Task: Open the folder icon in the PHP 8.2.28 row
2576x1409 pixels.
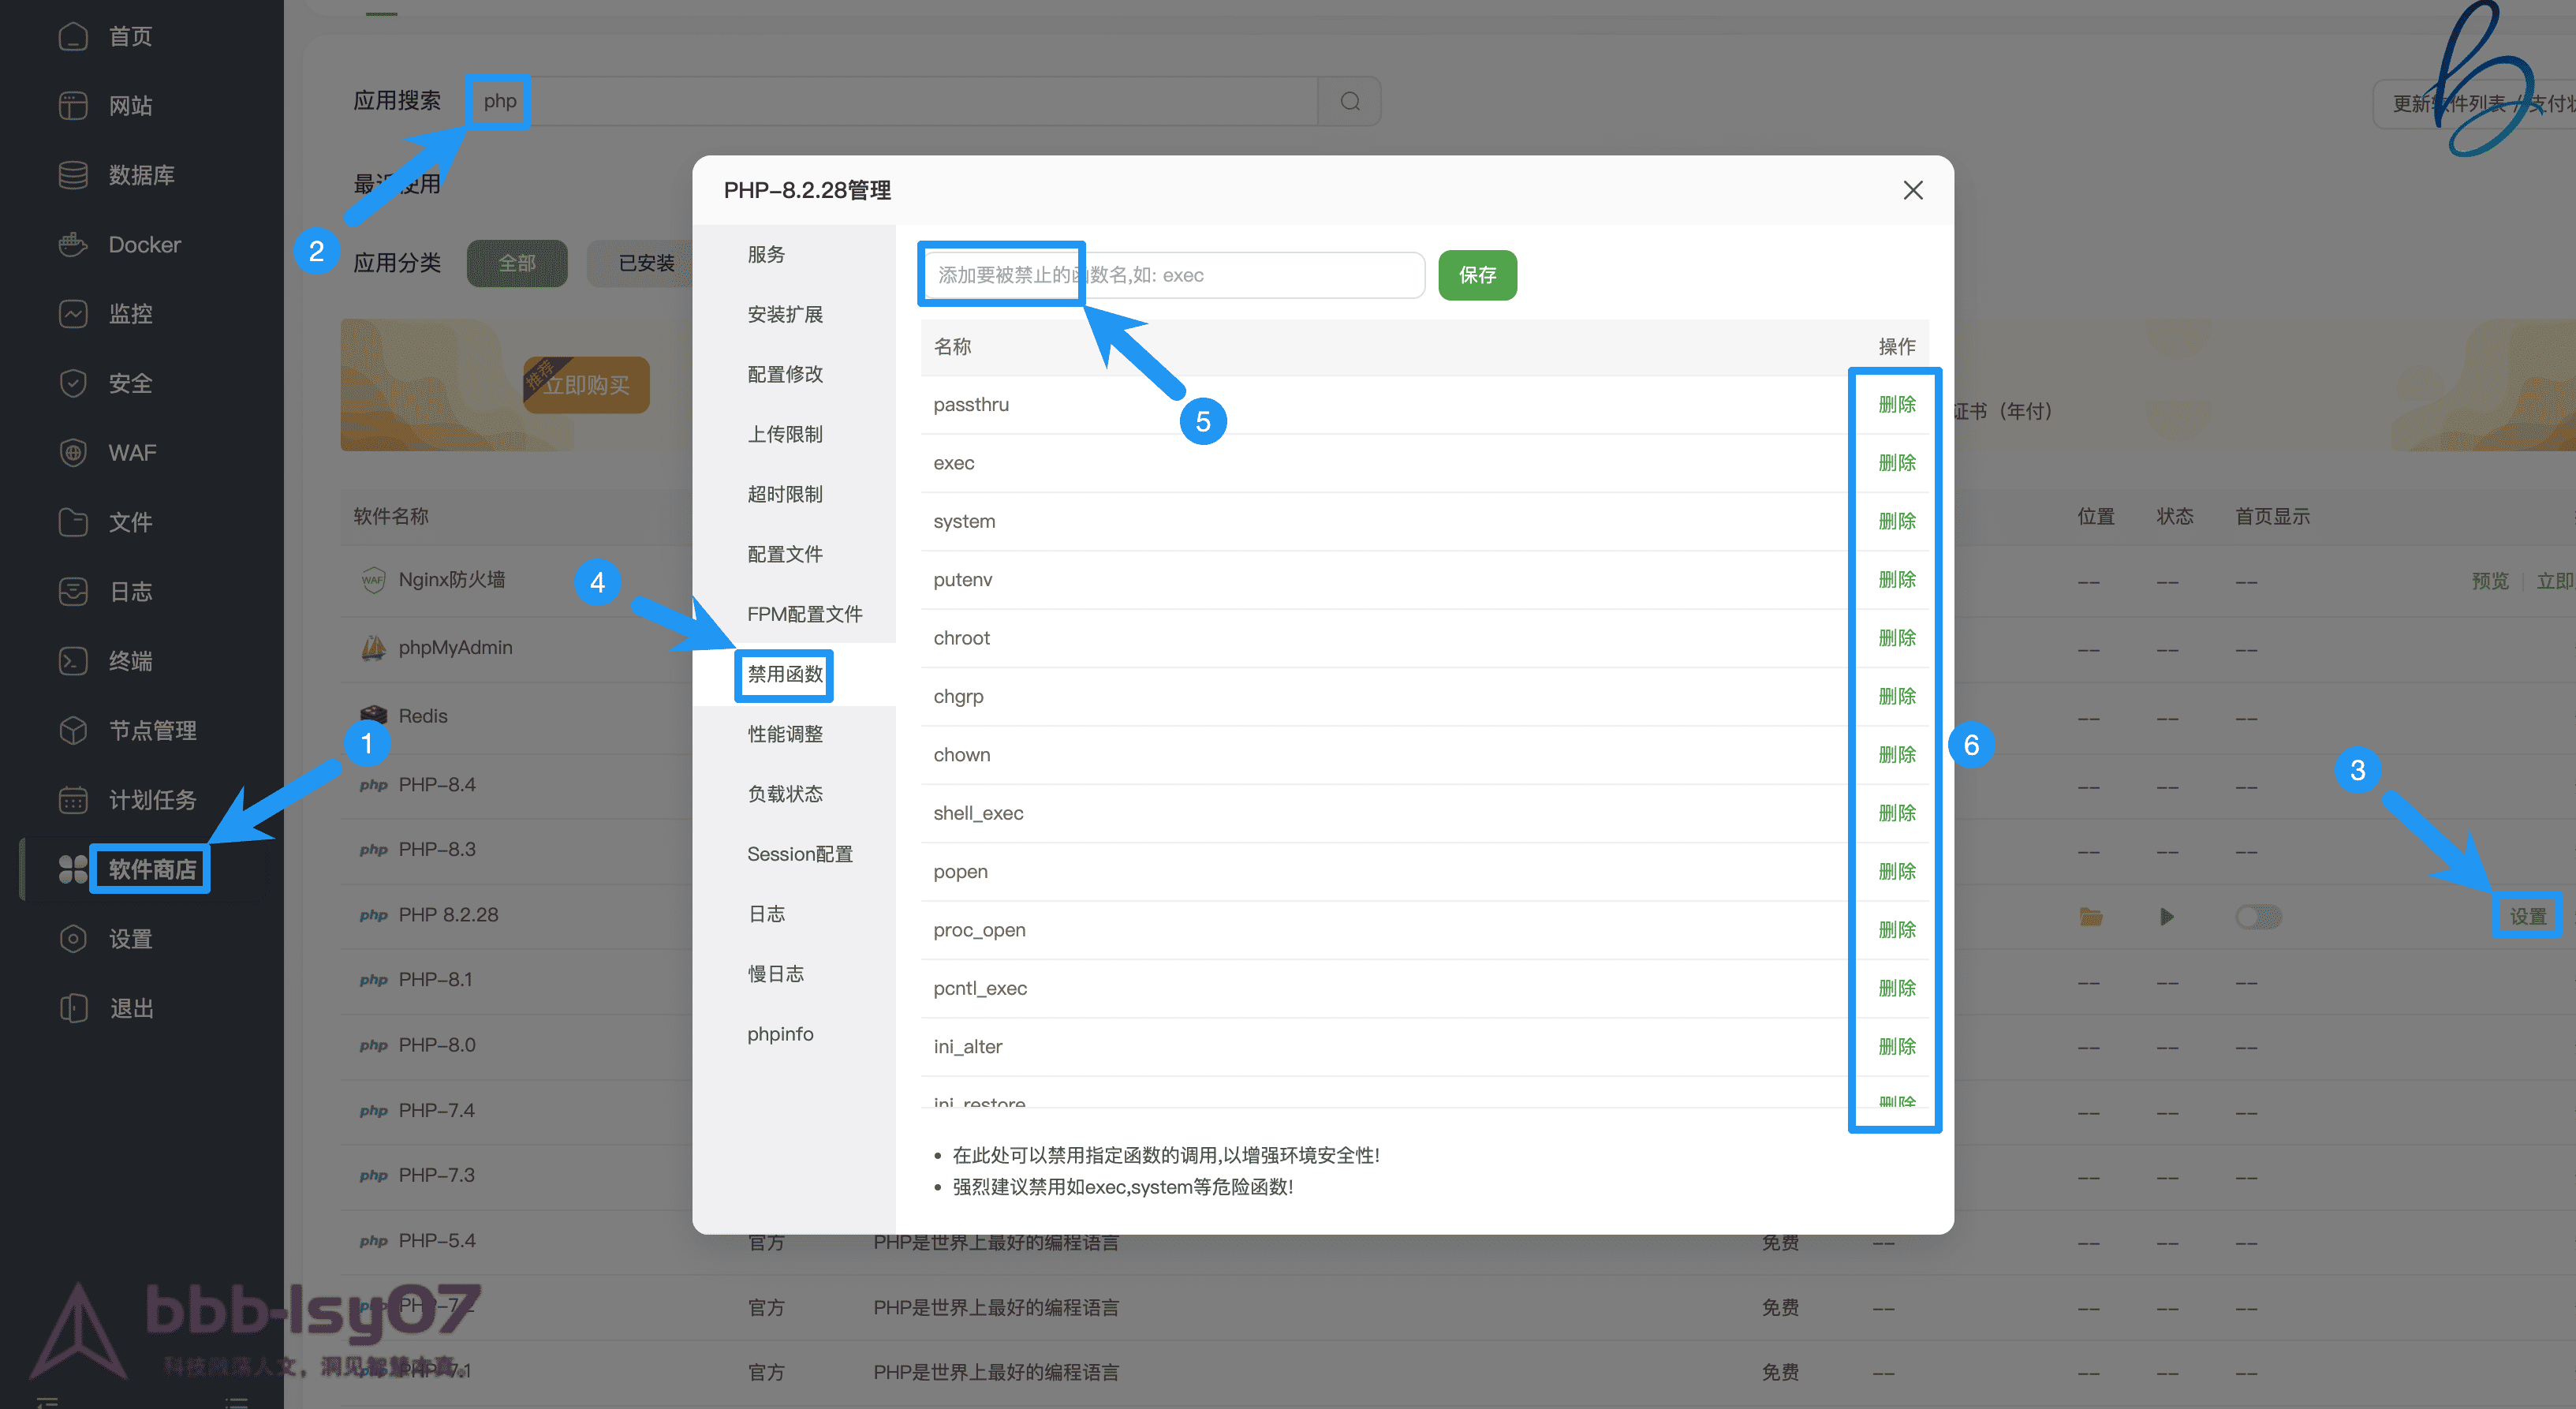Action: pos(2089,915)
